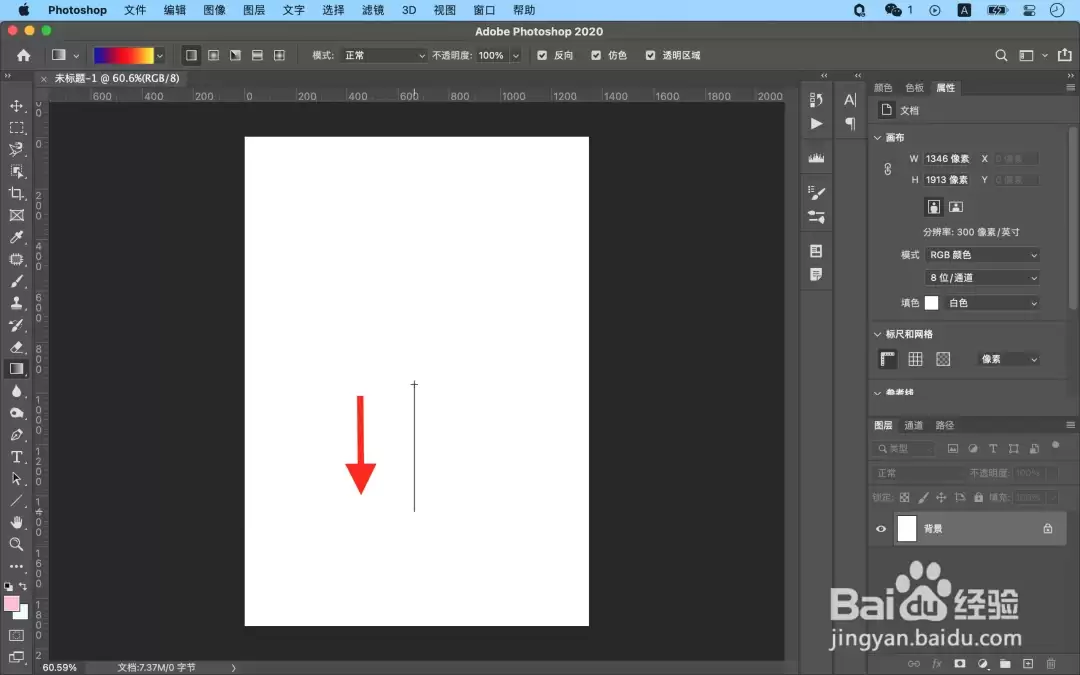Click the 60.59% zoom level field
Viewport: 1080px width, 675px height.
click(60, 667)
